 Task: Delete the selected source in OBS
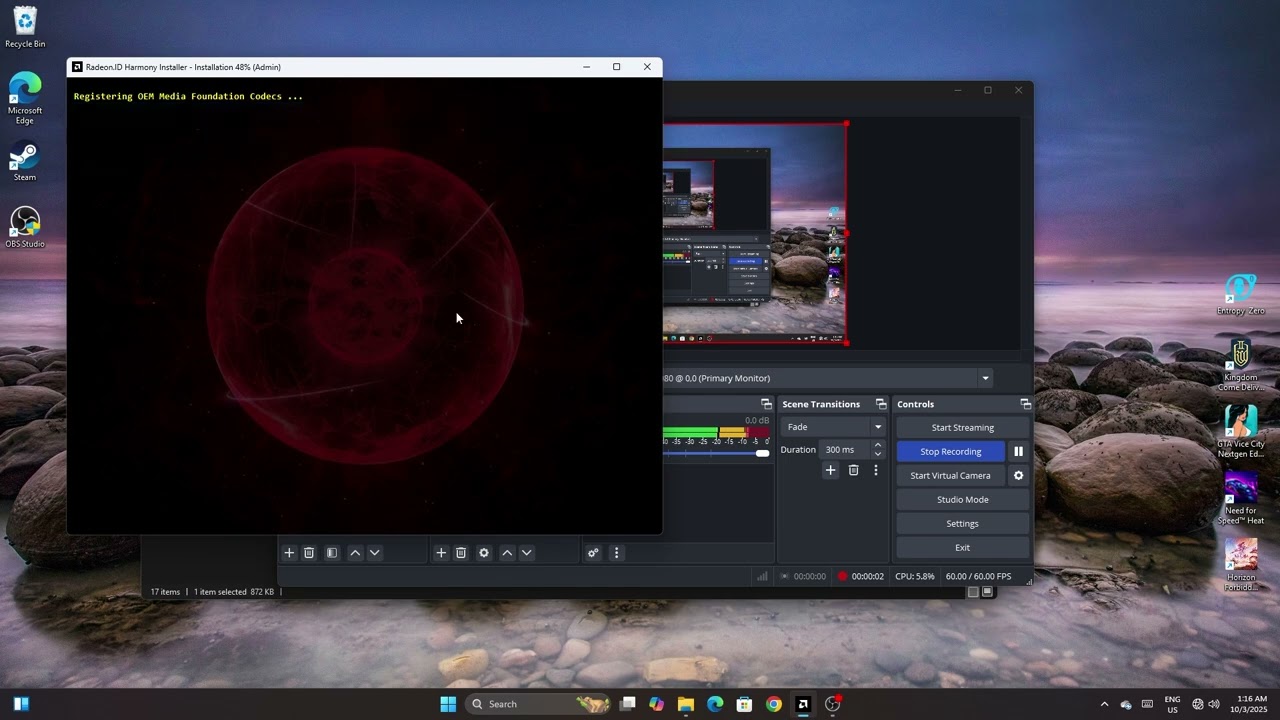click(461, 553)
